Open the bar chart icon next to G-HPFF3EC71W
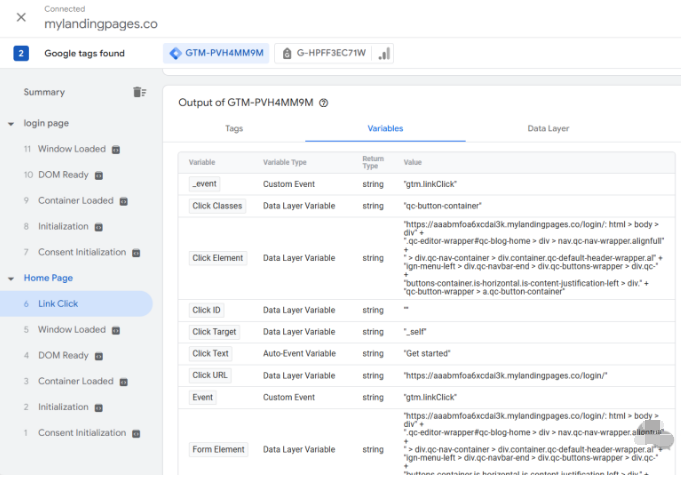The height and width of the screenshot is (491, 681). pos(385,53)
